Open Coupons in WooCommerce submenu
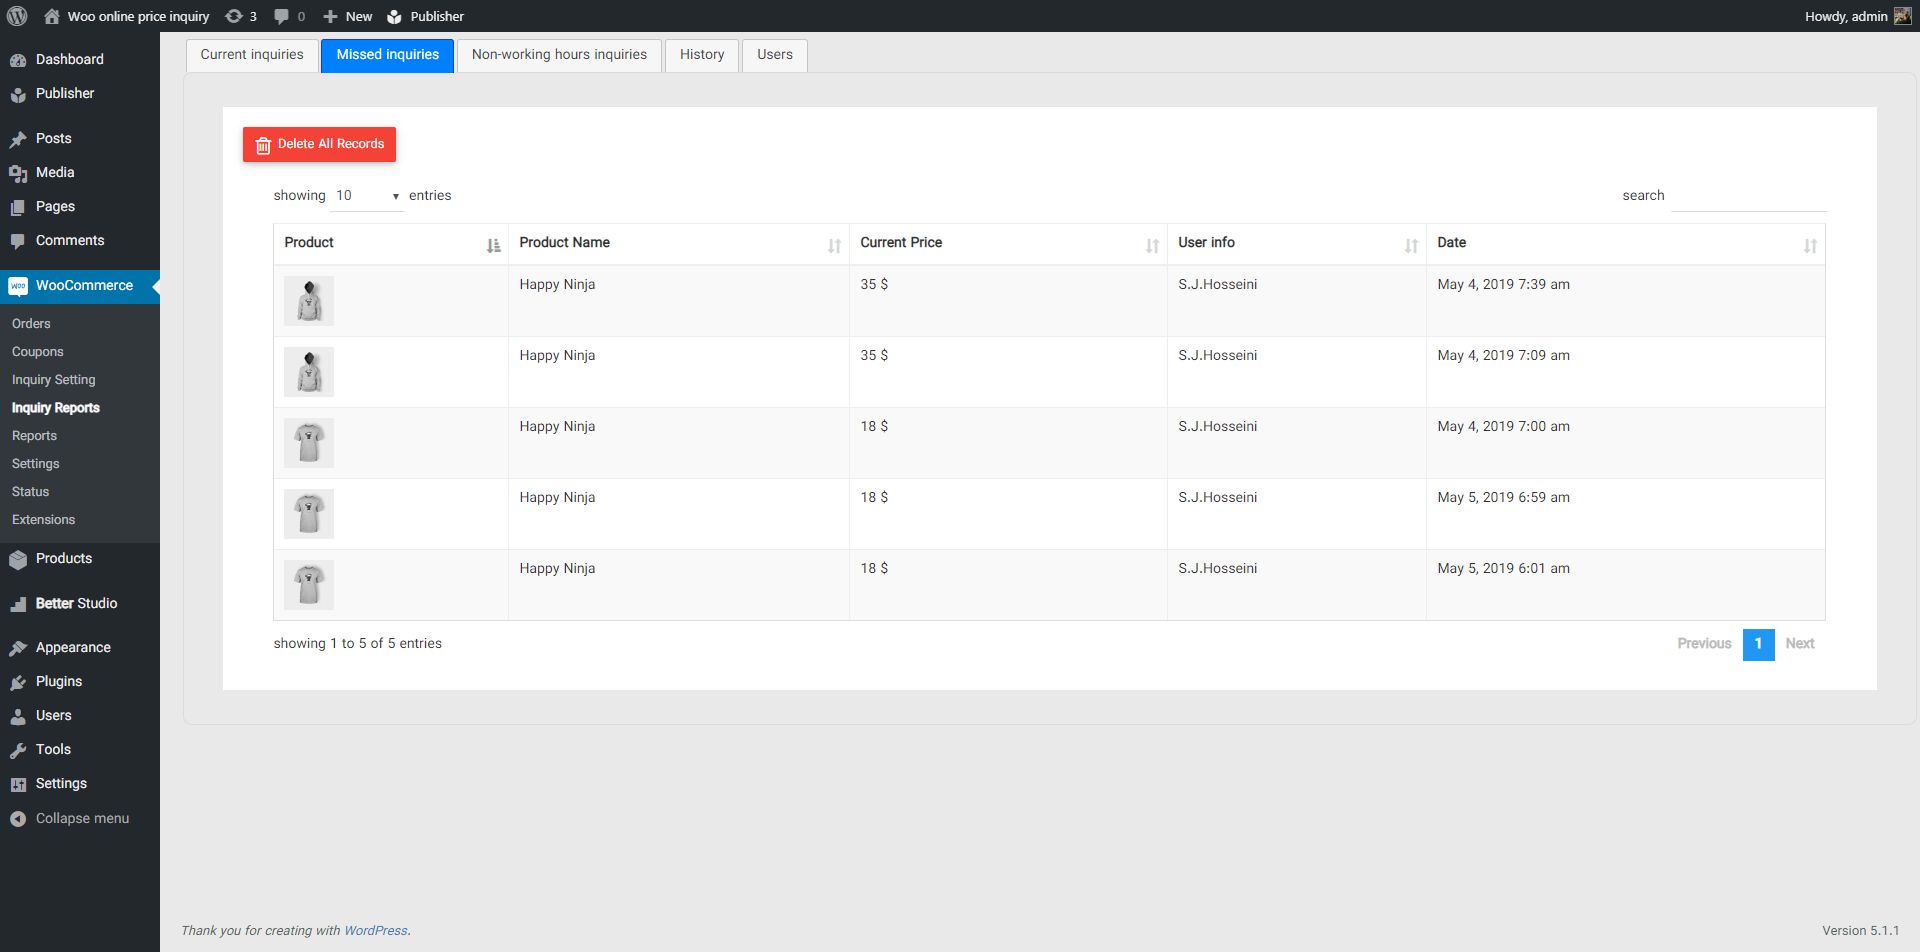 [37, 352]
